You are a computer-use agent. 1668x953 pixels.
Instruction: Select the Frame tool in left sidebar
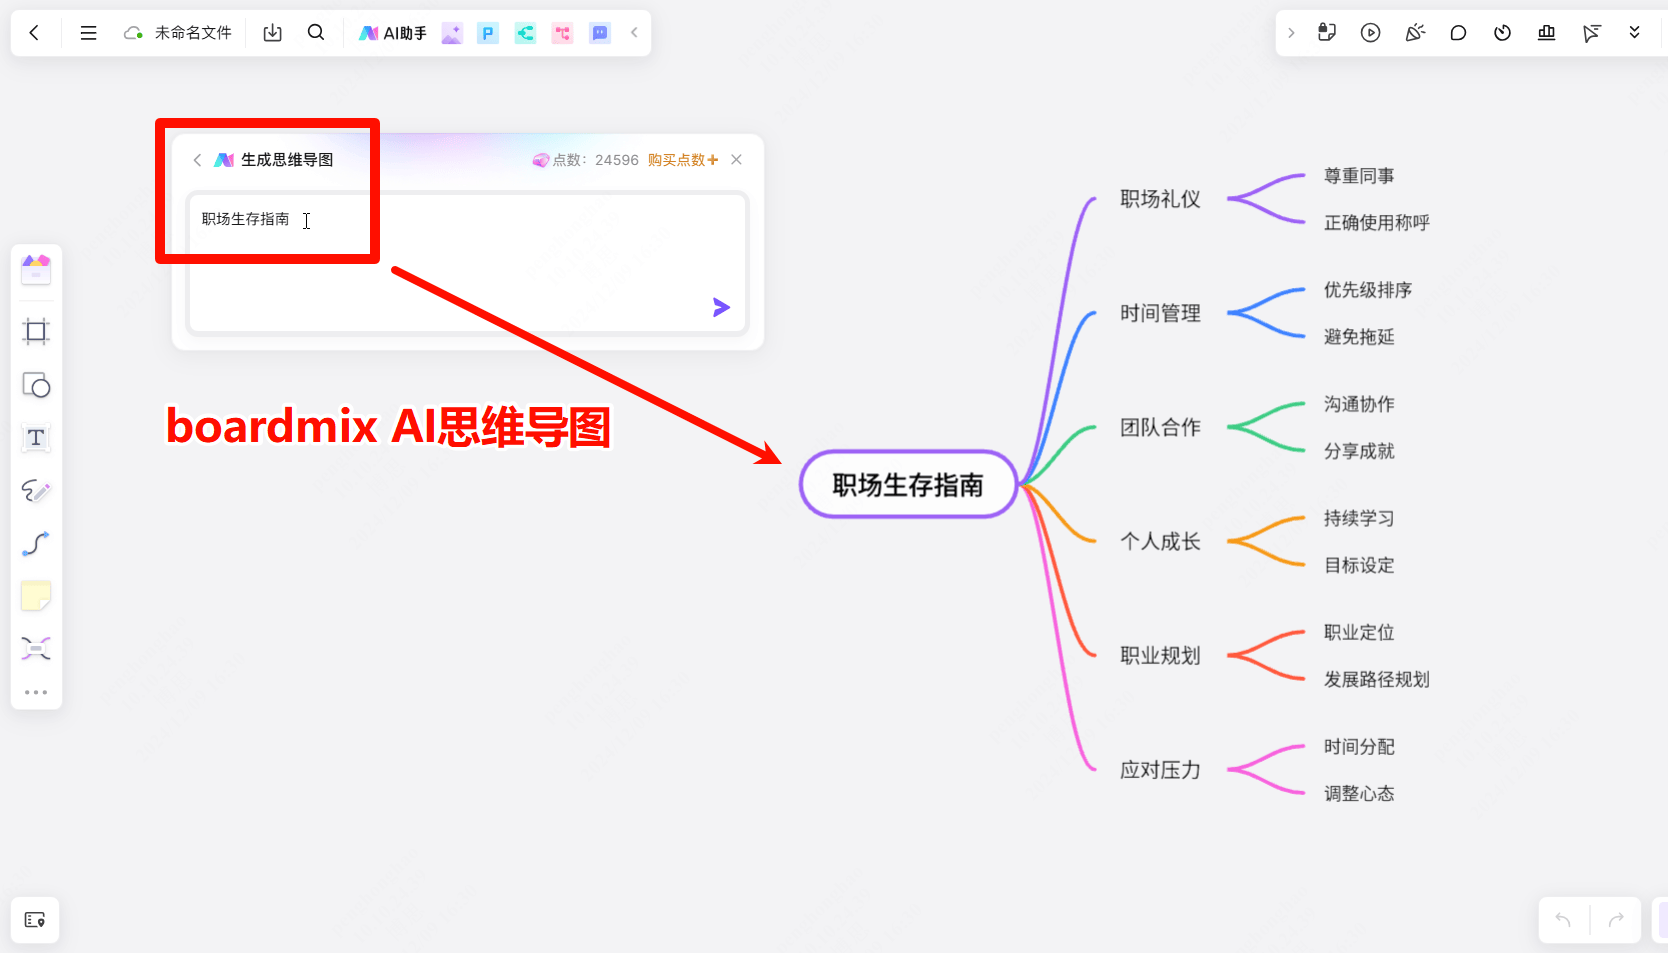coord(36,332)
